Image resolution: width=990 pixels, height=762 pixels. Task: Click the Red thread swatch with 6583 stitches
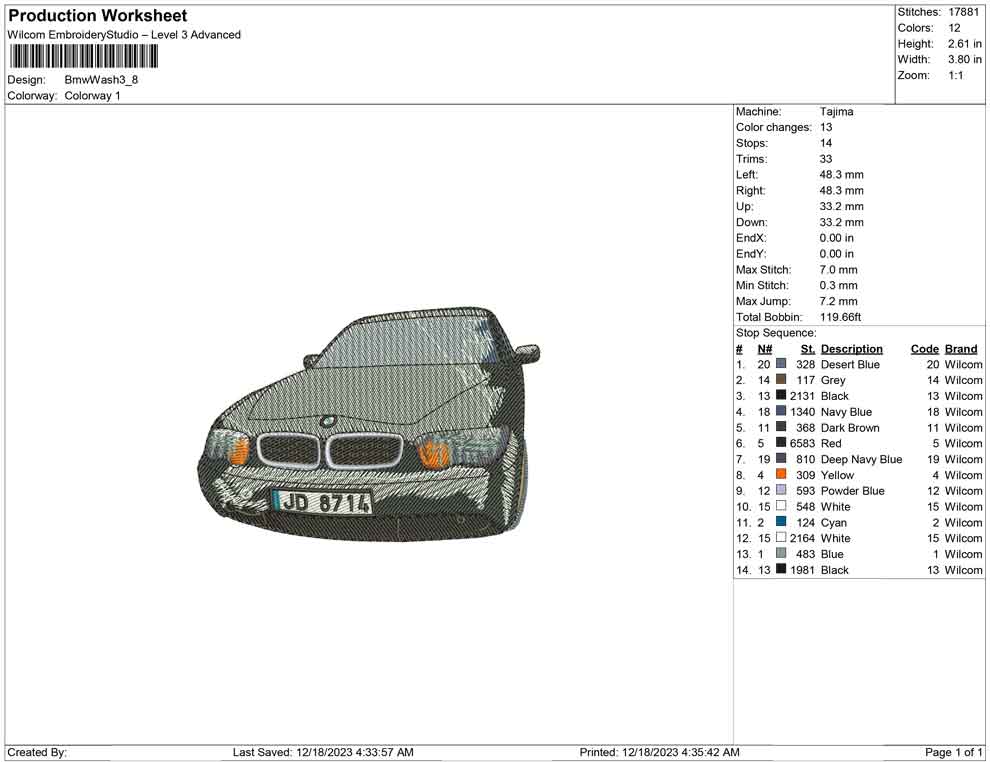pyautogui.click(x=781, y=444)
